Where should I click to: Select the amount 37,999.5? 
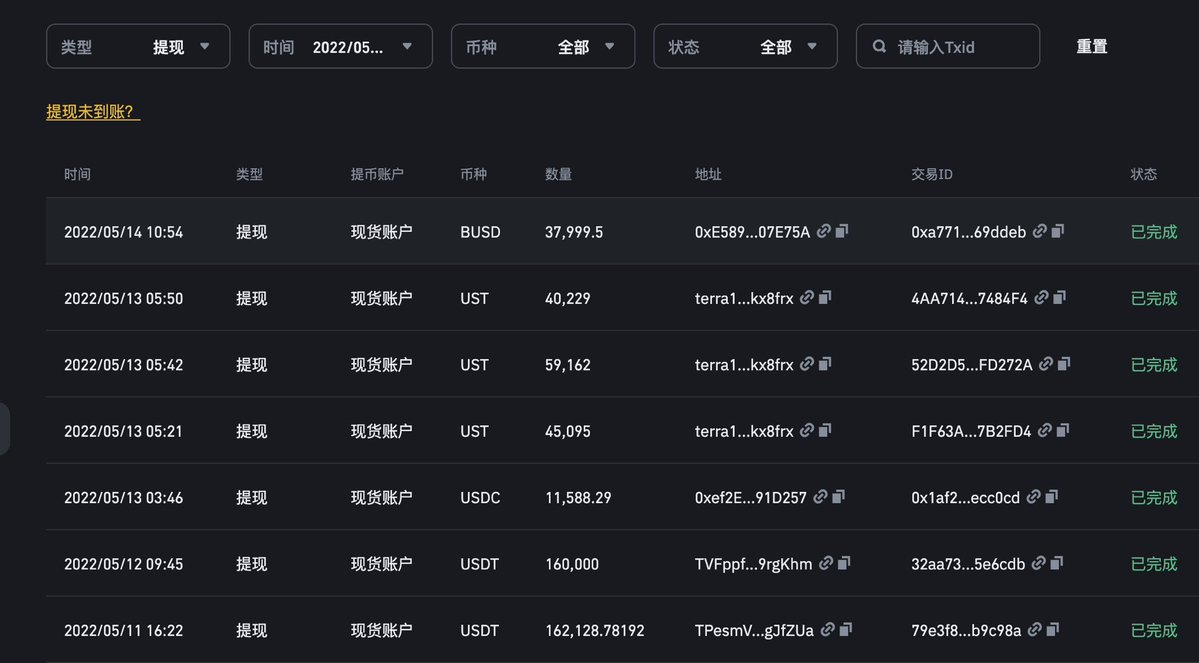click(574, 232)
